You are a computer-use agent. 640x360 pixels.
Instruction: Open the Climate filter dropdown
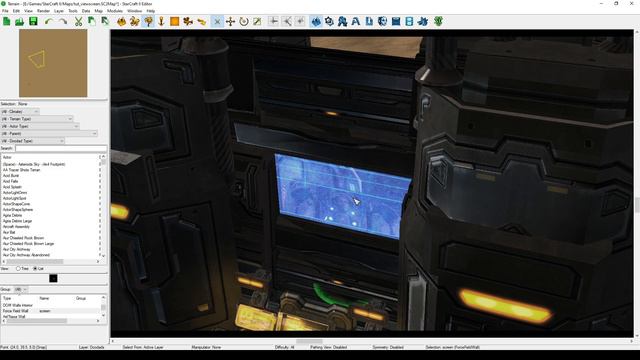point(20,111)
